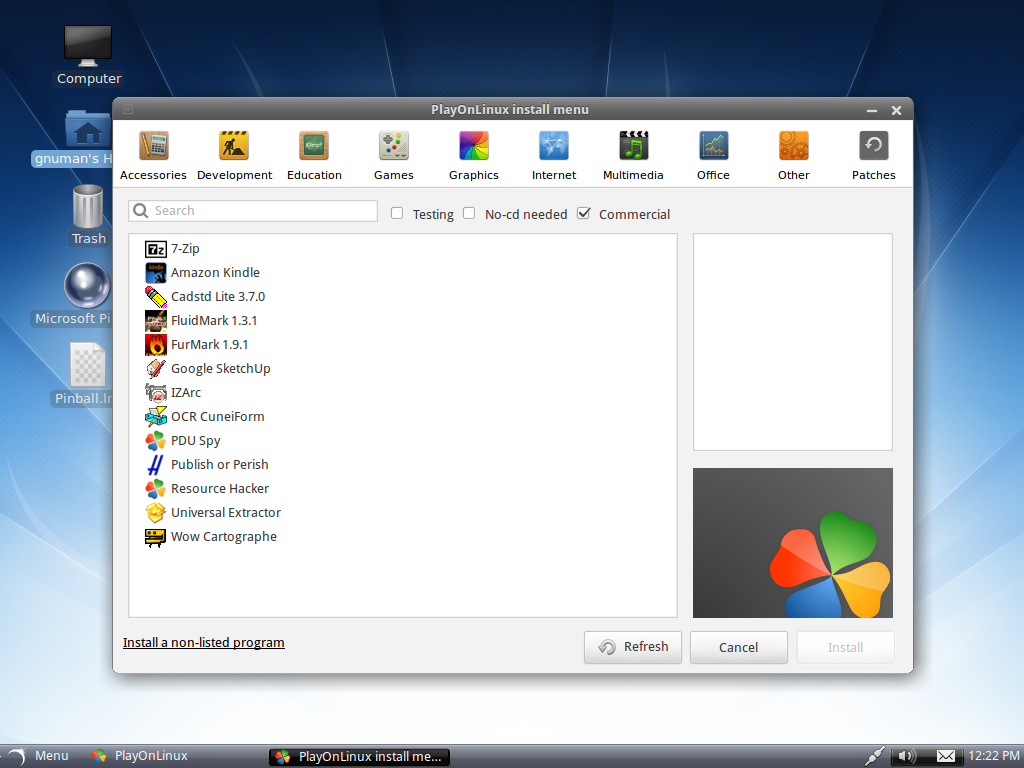Viewport: 1024px width, 768px height.
Task: Uncheck the Commercial checkbox
Action: (x=584, y=214)
